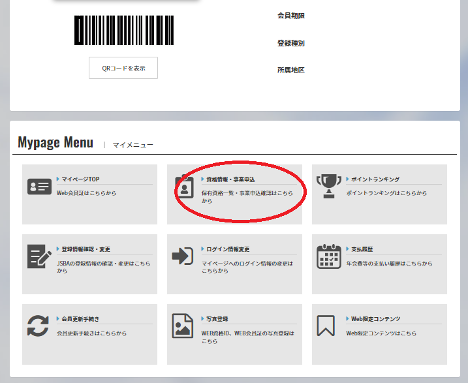Click the circular refresh arrows renewal icon
This screenshot has width=468, height=384.
tap(38, 326)
